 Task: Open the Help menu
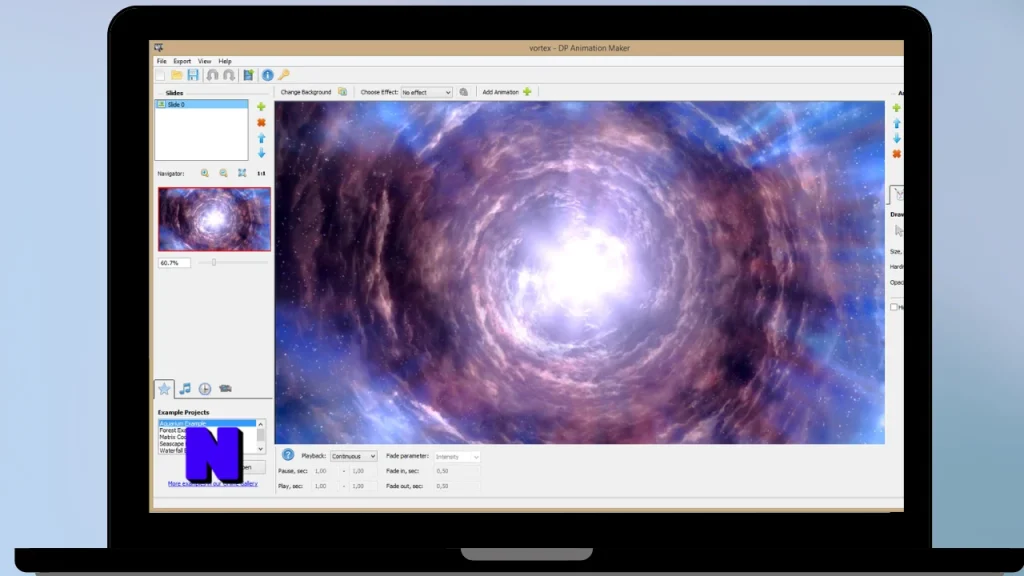tap(225, 61)
